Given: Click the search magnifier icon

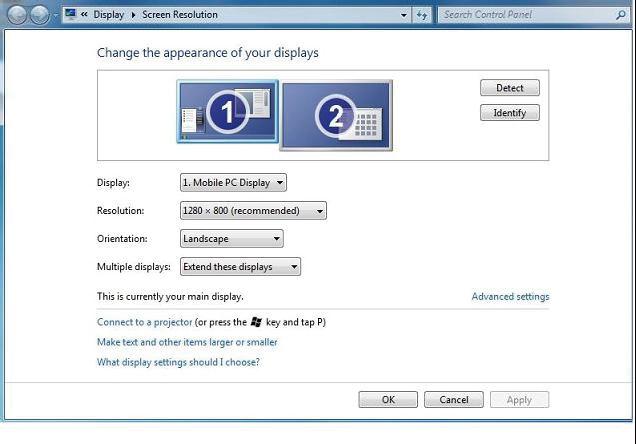Looking at the screenshot, I should [621, 15].
